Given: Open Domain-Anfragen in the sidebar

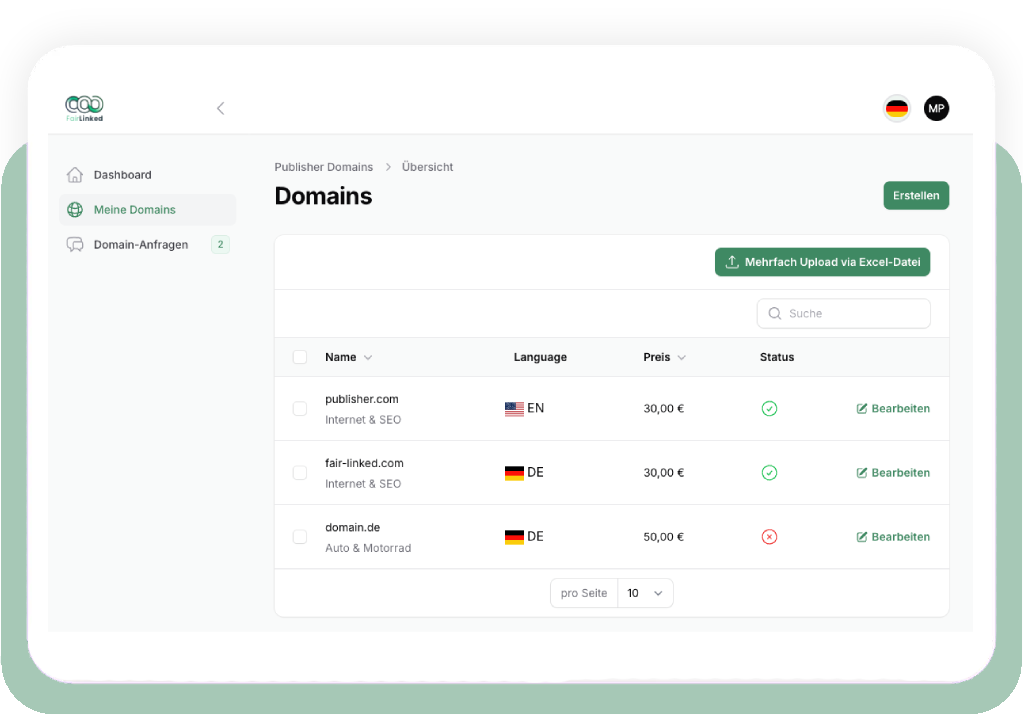Looking at the screenshot, I should [x=140, y=245].
